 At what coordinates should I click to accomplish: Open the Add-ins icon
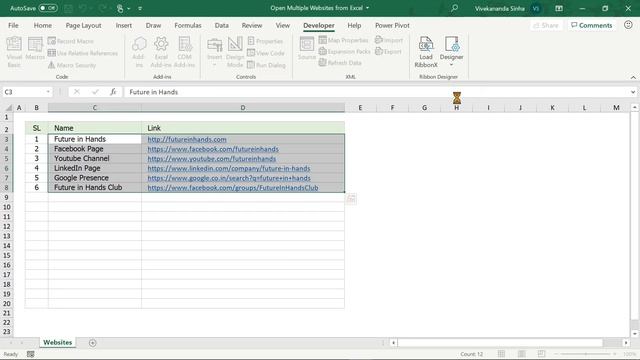[x=139, y=52]
